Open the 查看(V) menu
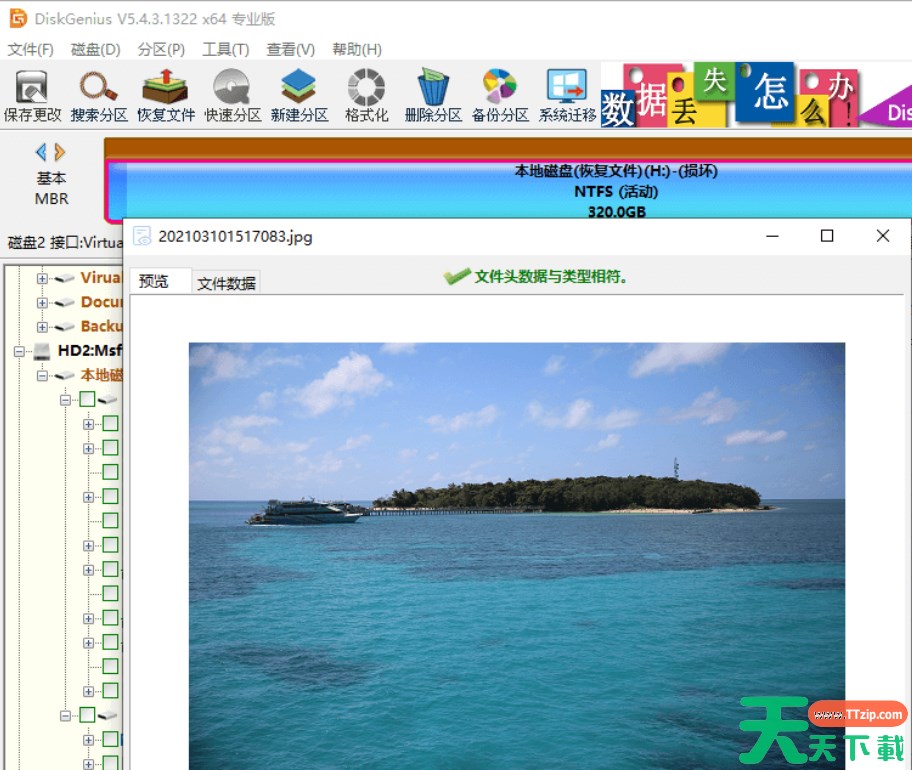 (x=290, y=49)
